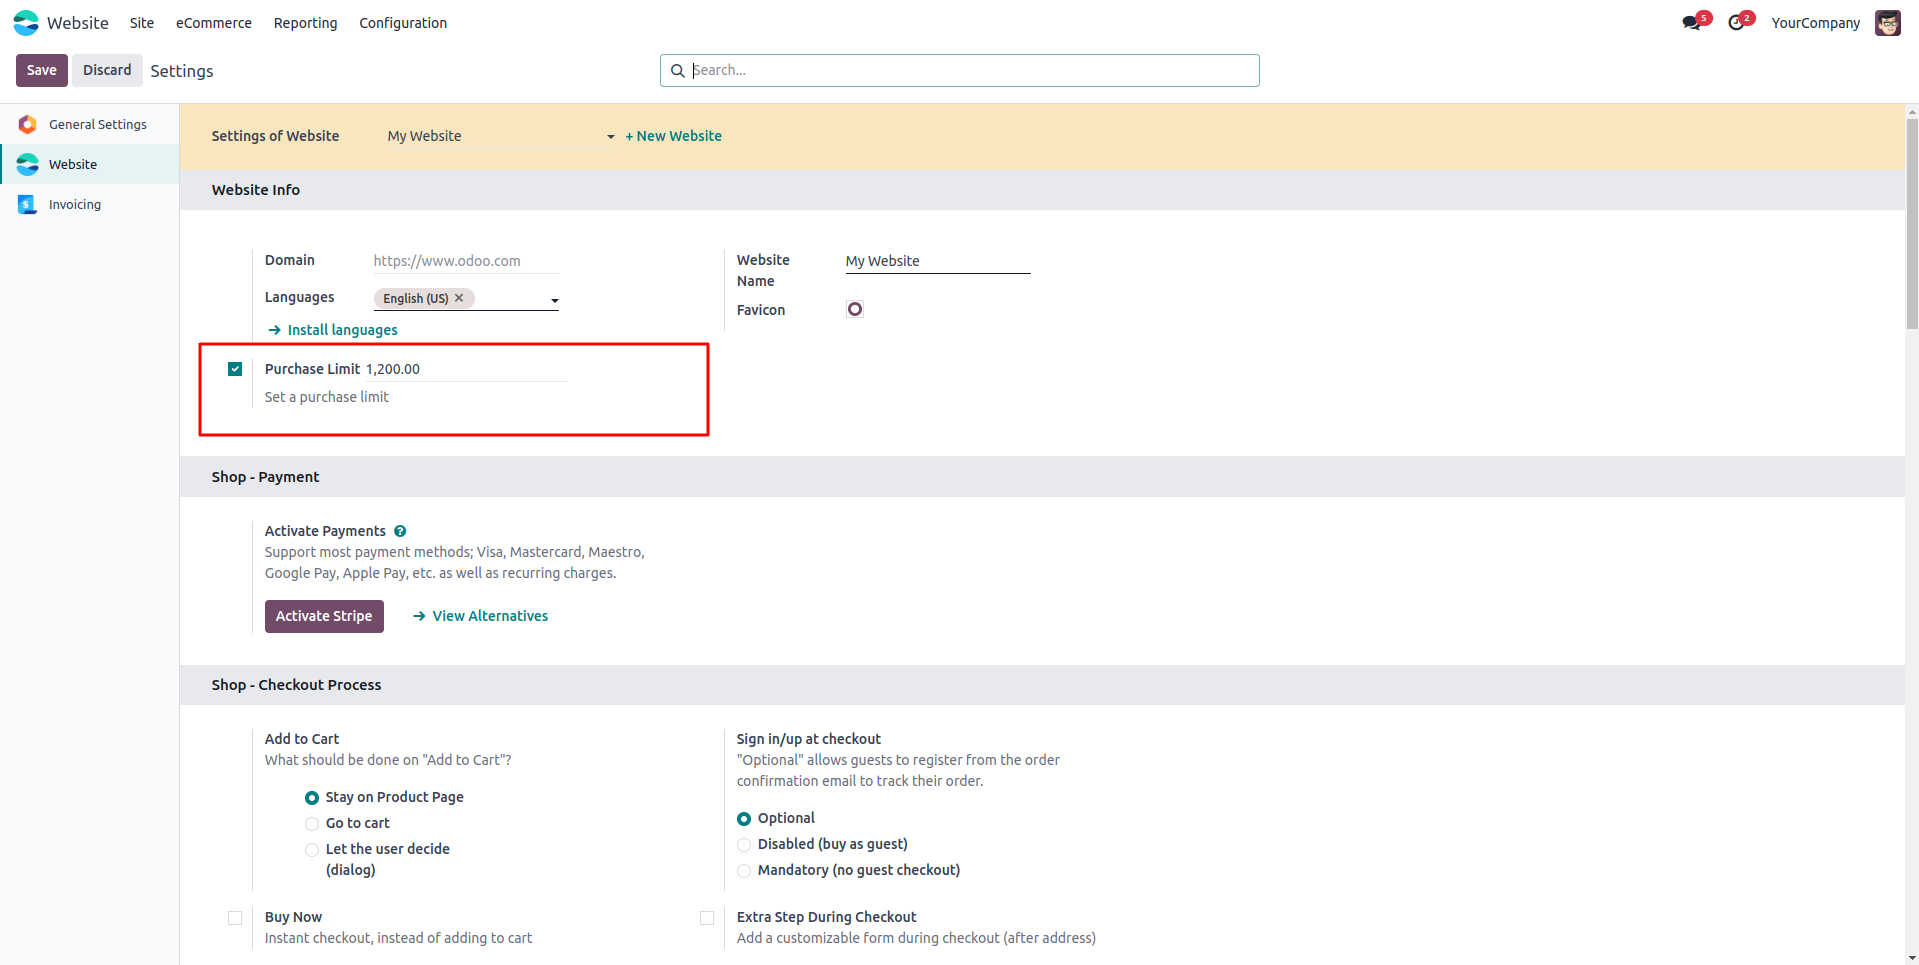Open the Configuration menu
The height and width of the screenshot is (965, 1919).
tap(402, 23)
